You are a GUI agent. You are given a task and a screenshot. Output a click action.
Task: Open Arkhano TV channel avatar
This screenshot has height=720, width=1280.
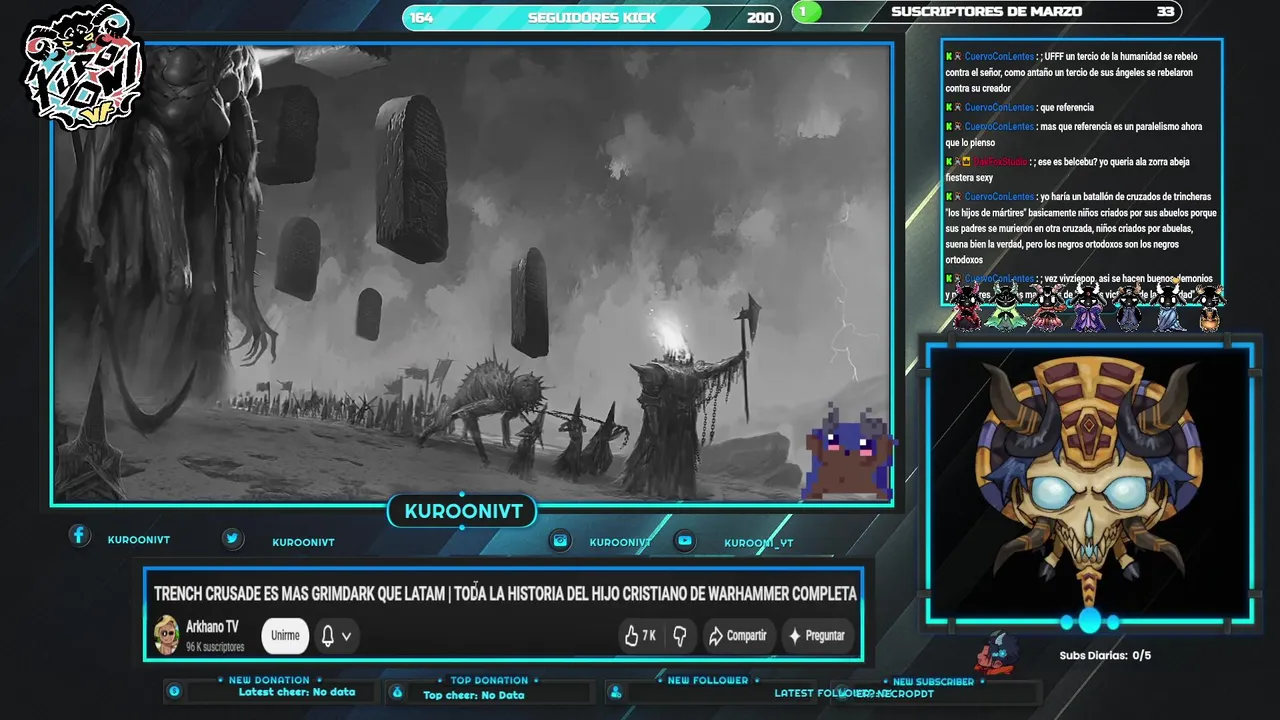coord(166,635)
